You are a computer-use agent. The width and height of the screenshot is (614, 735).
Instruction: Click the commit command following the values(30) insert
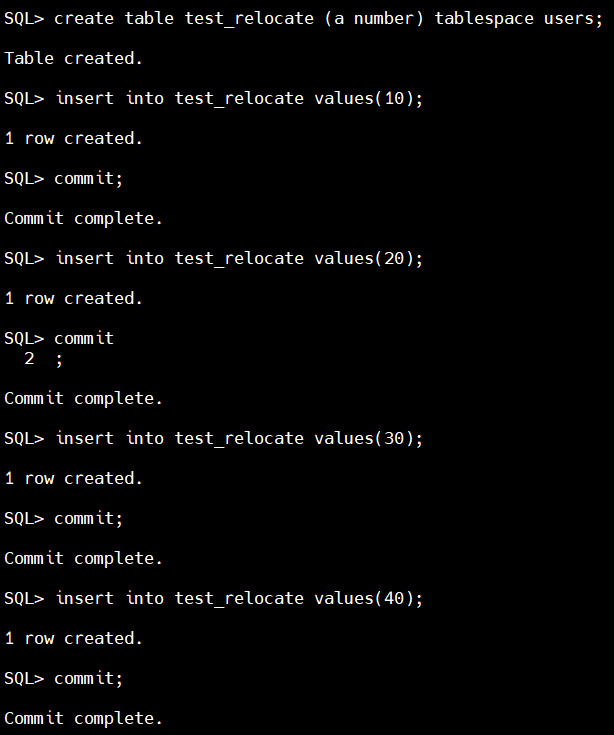(88, 518)
